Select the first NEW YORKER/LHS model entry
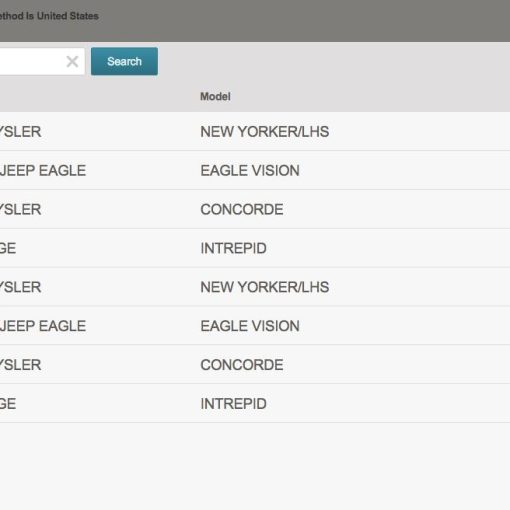This screenshot has width=510, height=510. pyautogui.click(x=265, y=132)
